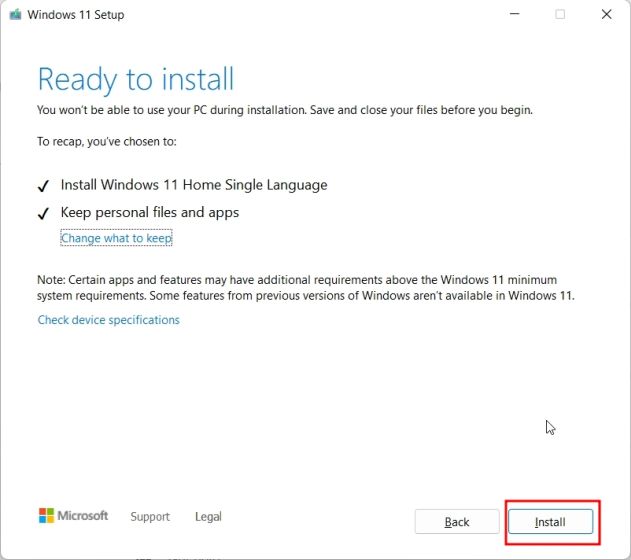631x560 pixels.
Task: Click 'Install Windows 11 Home Single Language' text
Action: (194, 185)
